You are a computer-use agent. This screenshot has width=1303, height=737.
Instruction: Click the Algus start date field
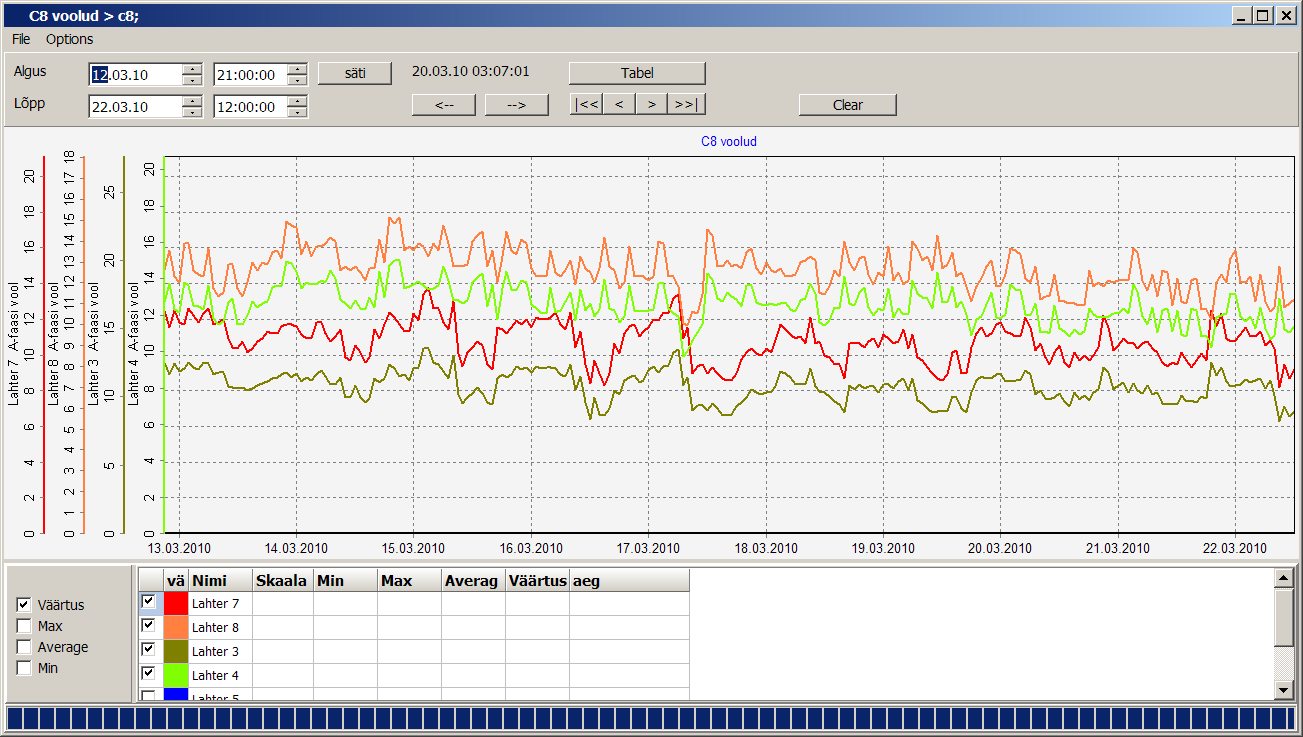[x=135, y=75]
